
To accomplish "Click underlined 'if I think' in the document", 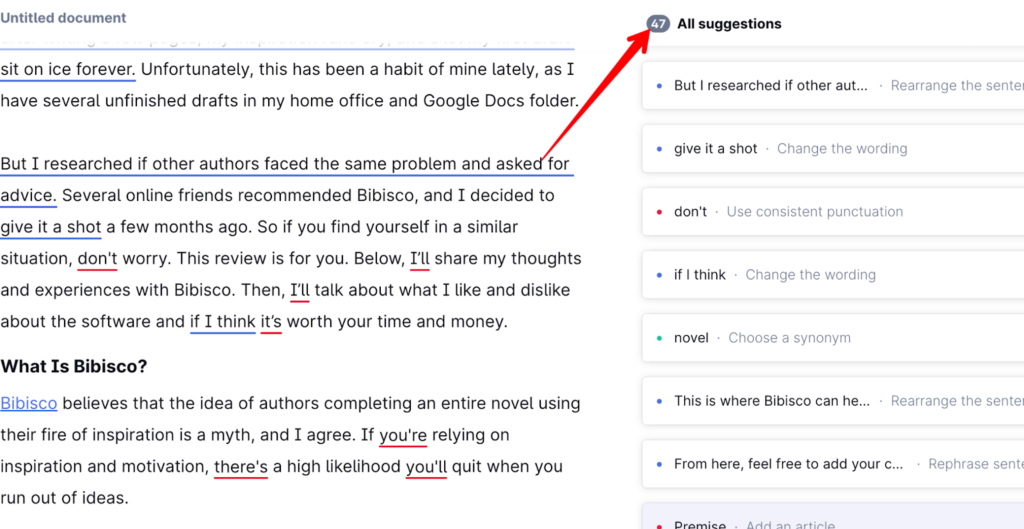I will click(222, 322).
